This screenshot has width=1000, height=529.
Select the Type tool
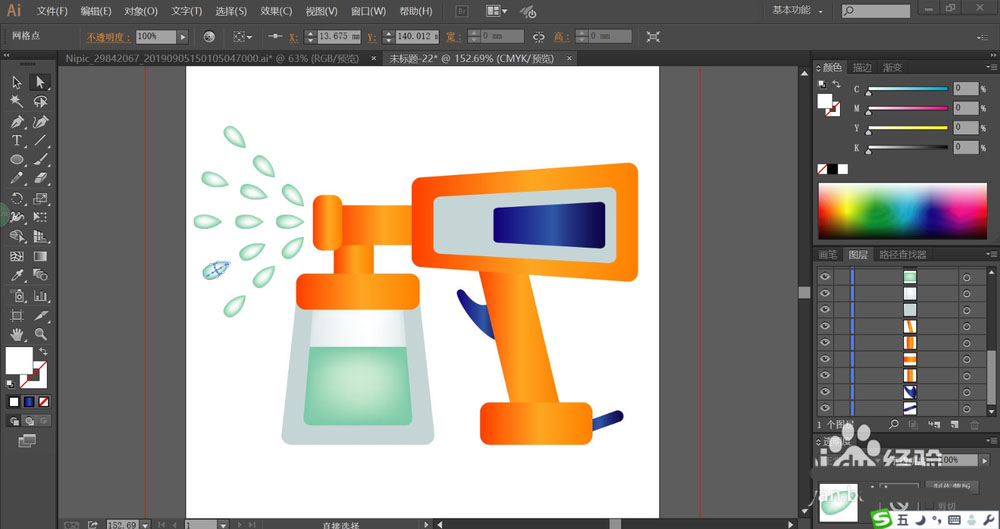[x=17, y=140]
